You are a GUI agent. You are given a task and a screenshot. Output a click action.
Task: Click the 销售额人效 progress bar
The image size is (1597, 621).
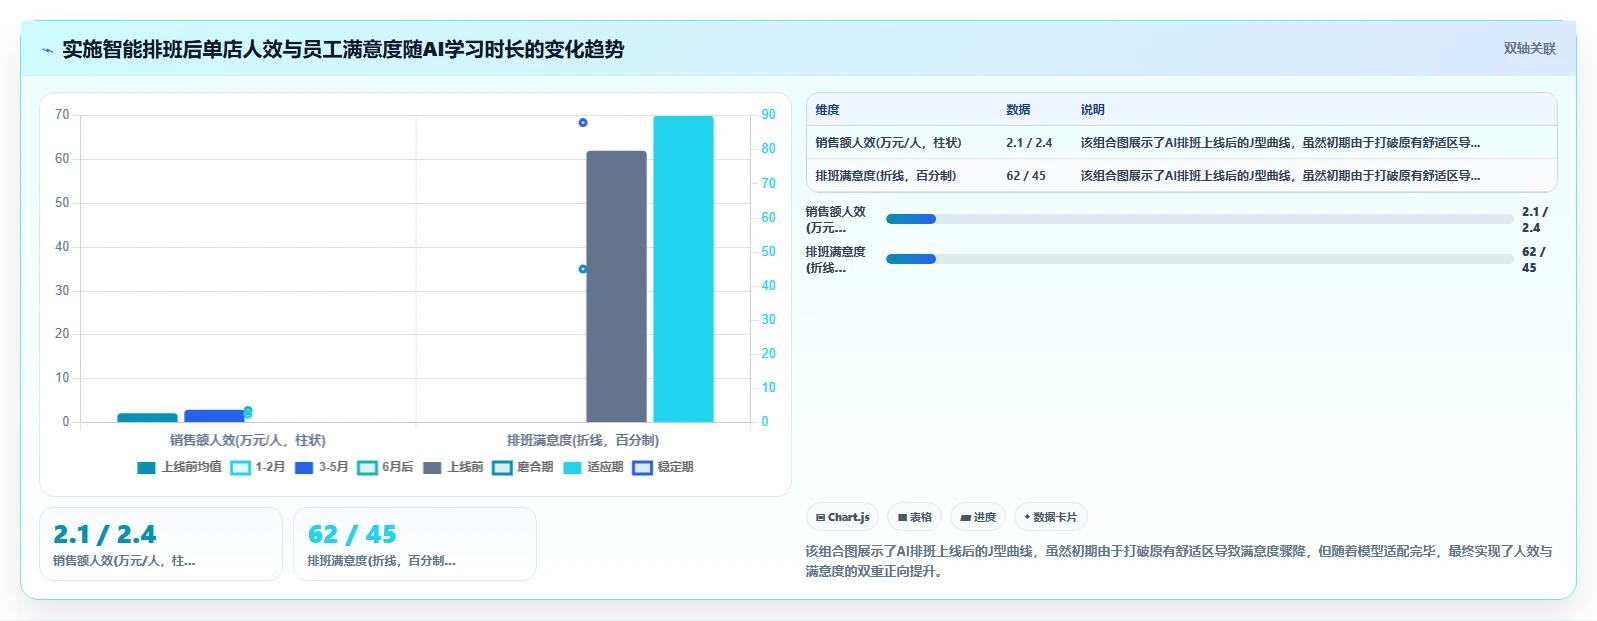click(1199, 219)
